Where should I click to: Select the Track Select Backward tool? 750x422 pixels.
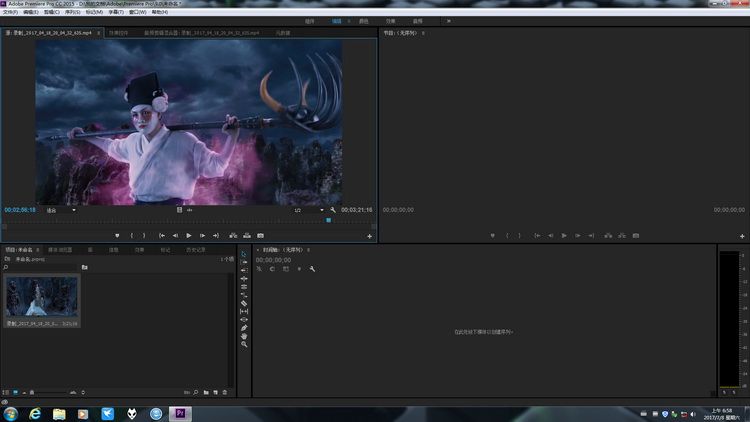[244, 270]
